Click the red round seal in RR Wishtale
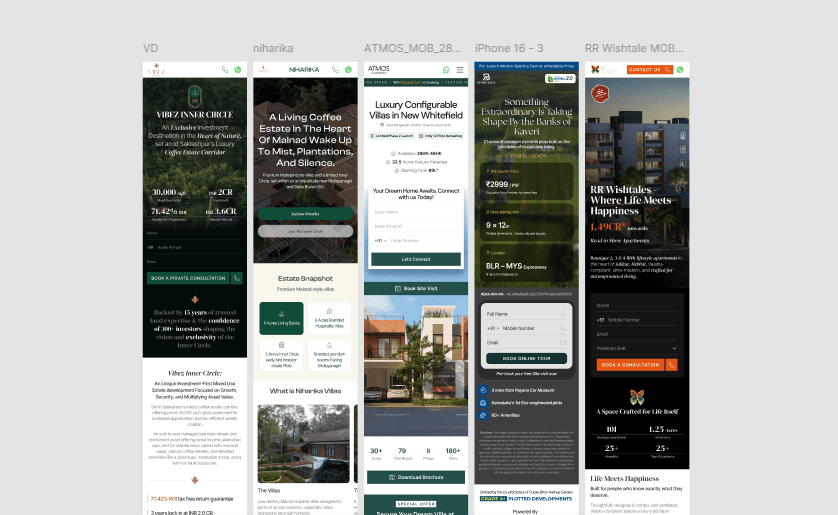Screen dimensions: 838x515 pos(600,94)
